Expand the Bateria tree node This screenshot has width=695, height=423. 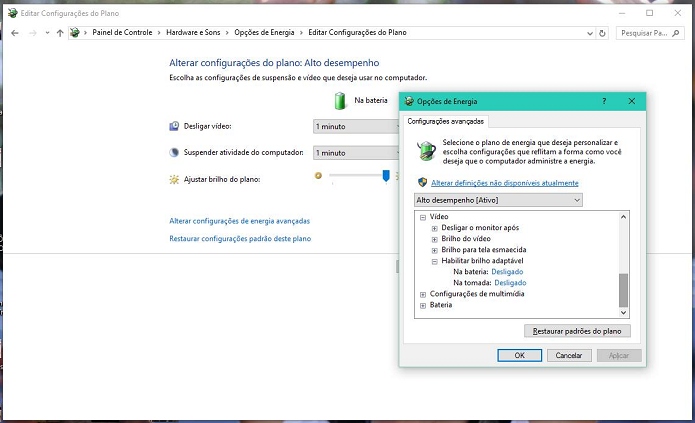pos(423,306)
